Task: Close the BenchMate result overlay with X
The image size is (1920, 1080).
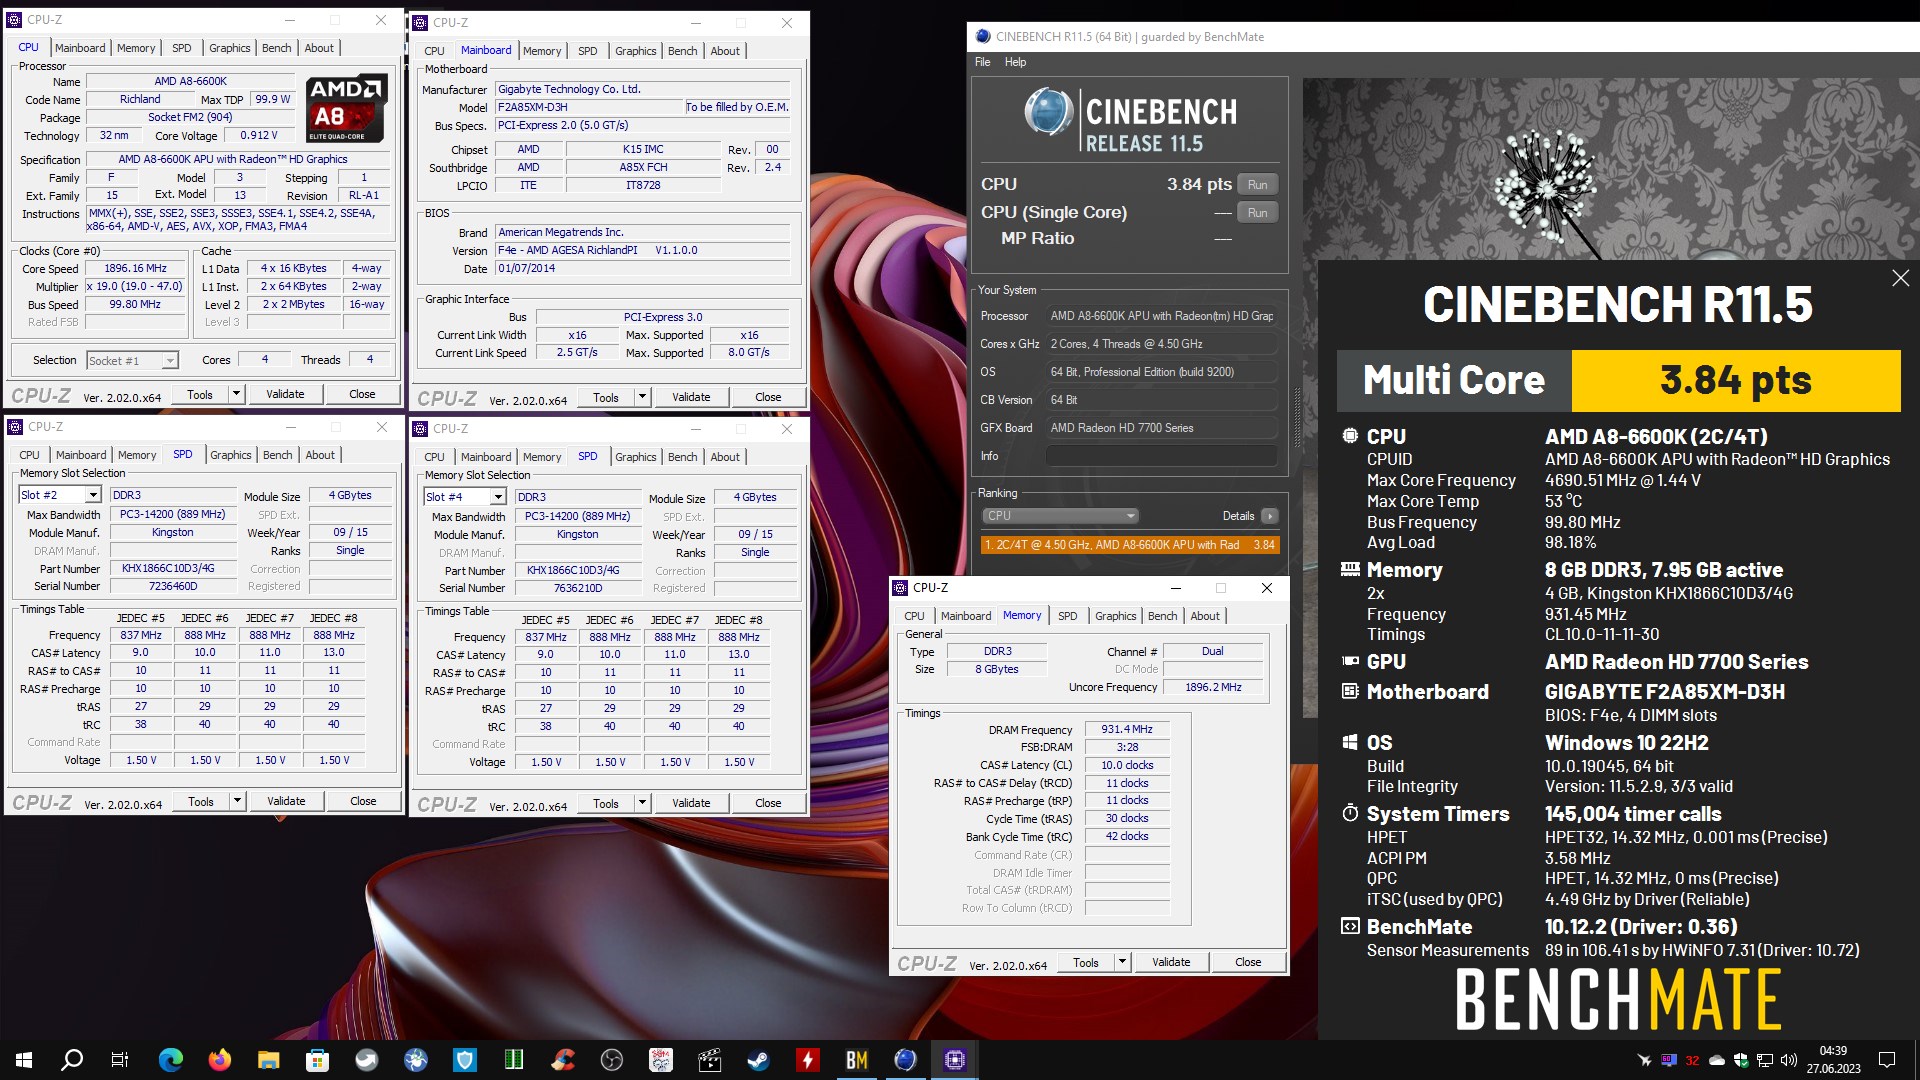Action: click(x=1900, y=278)
